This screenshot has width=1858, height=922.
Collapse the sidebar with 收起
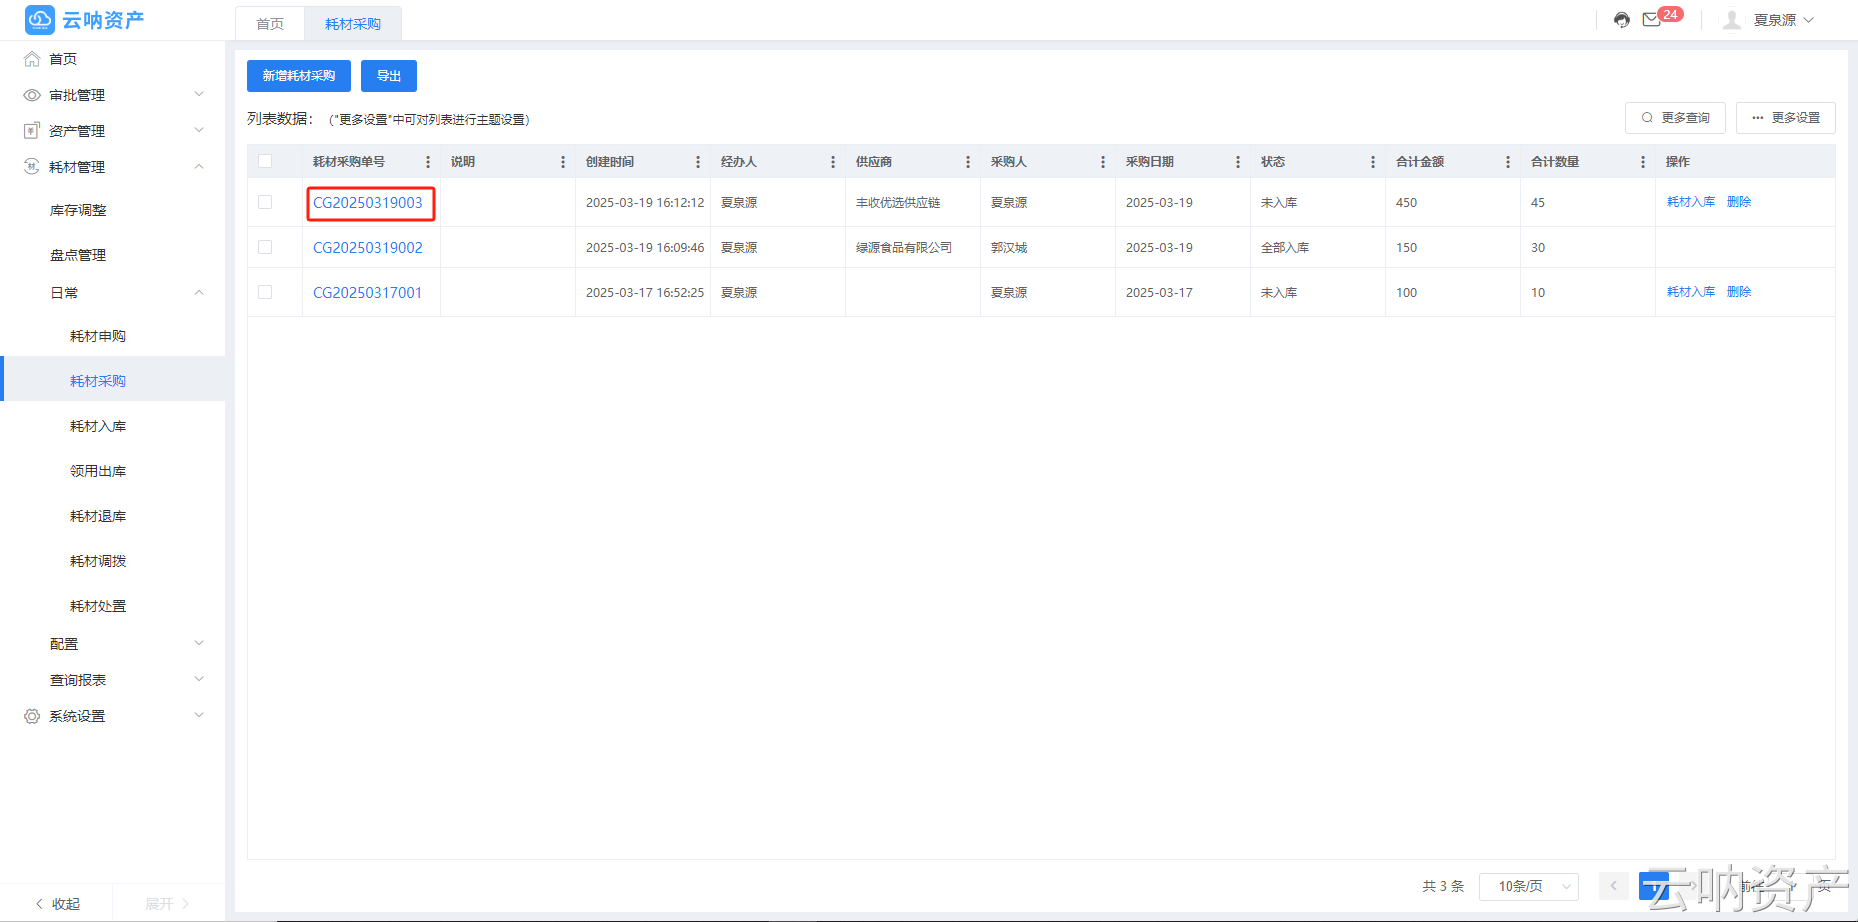[57, 904]
